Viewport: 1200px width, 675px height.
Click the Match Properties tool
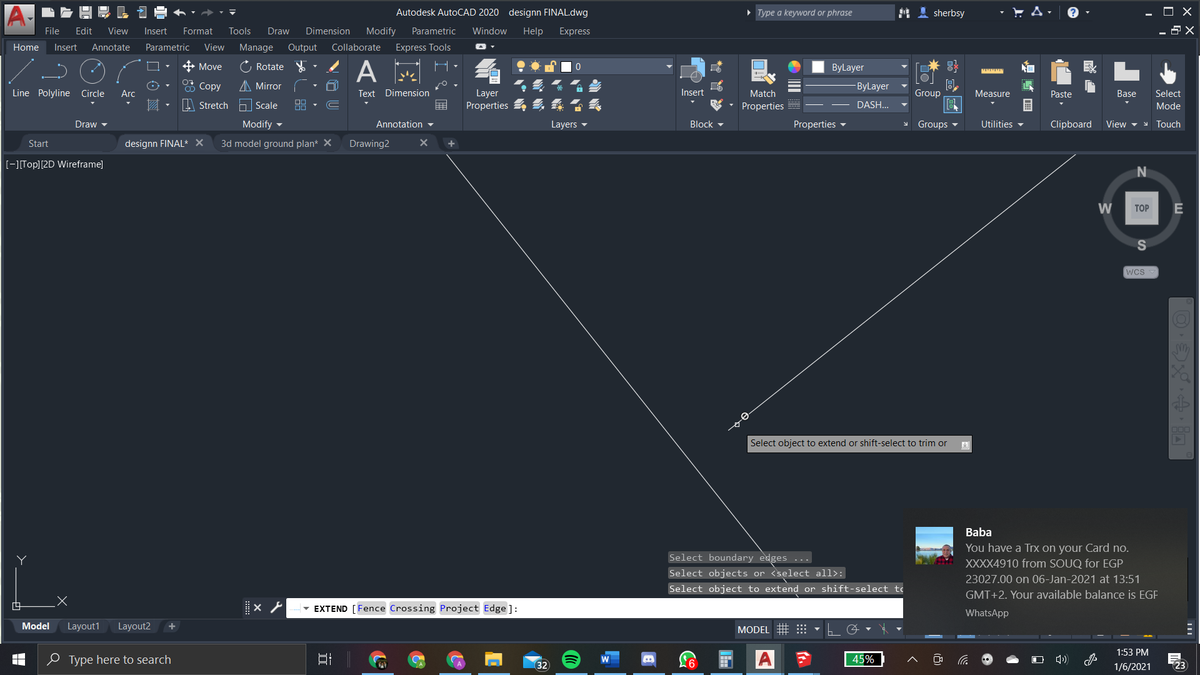point(762,85)
